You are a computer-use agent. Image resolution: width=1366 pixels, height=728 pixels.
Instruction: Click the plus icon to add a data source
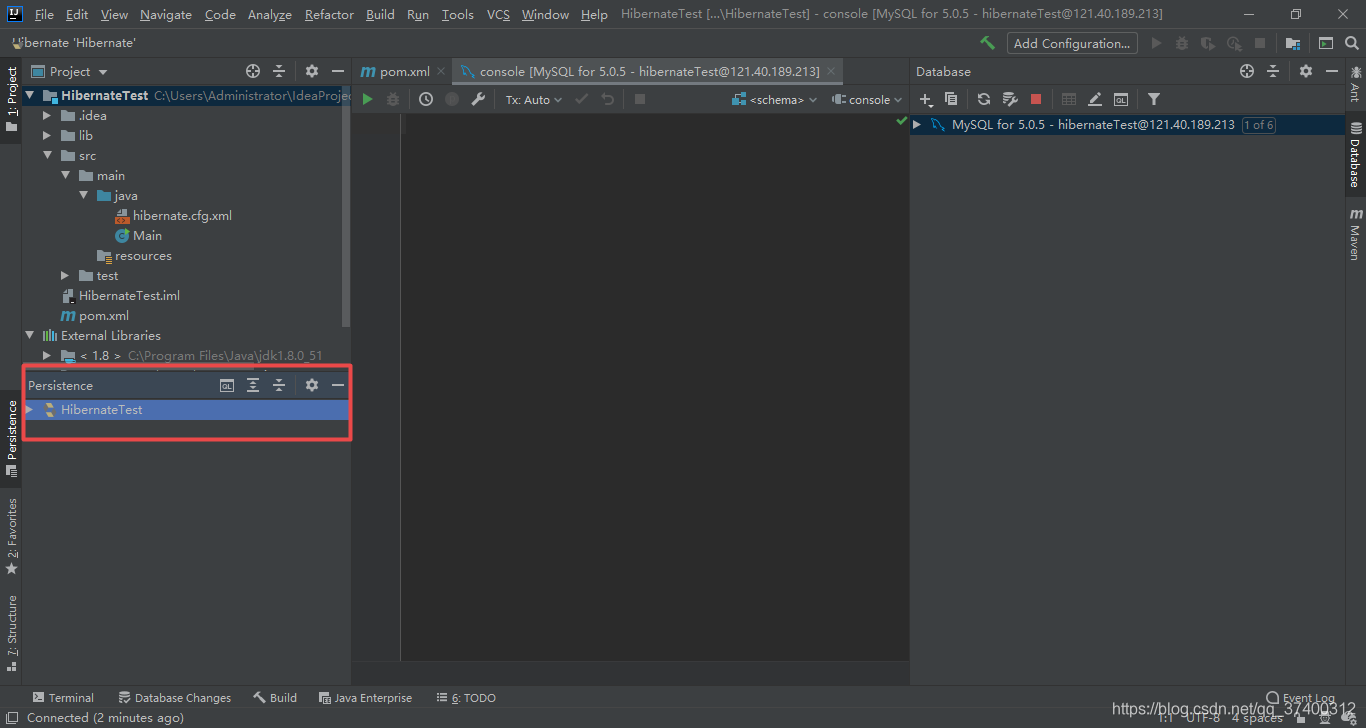point(926,99)
